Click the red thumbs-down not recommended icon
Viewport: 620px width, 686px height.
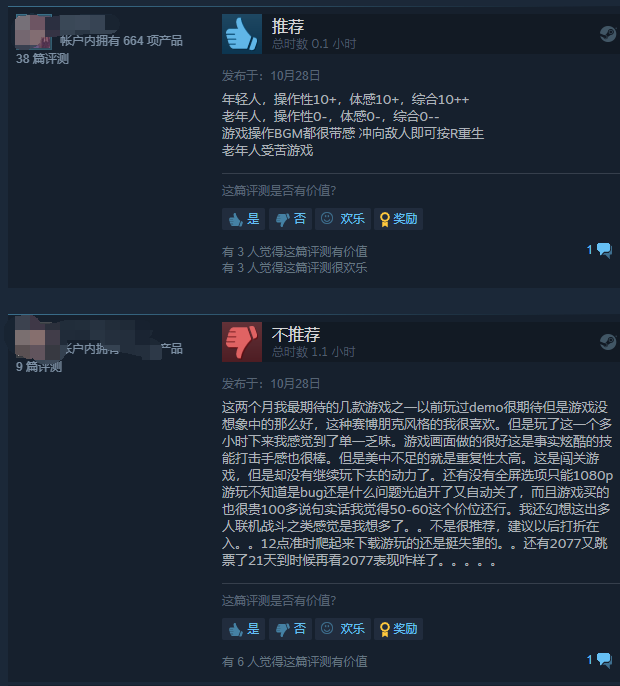pos(242,342)
